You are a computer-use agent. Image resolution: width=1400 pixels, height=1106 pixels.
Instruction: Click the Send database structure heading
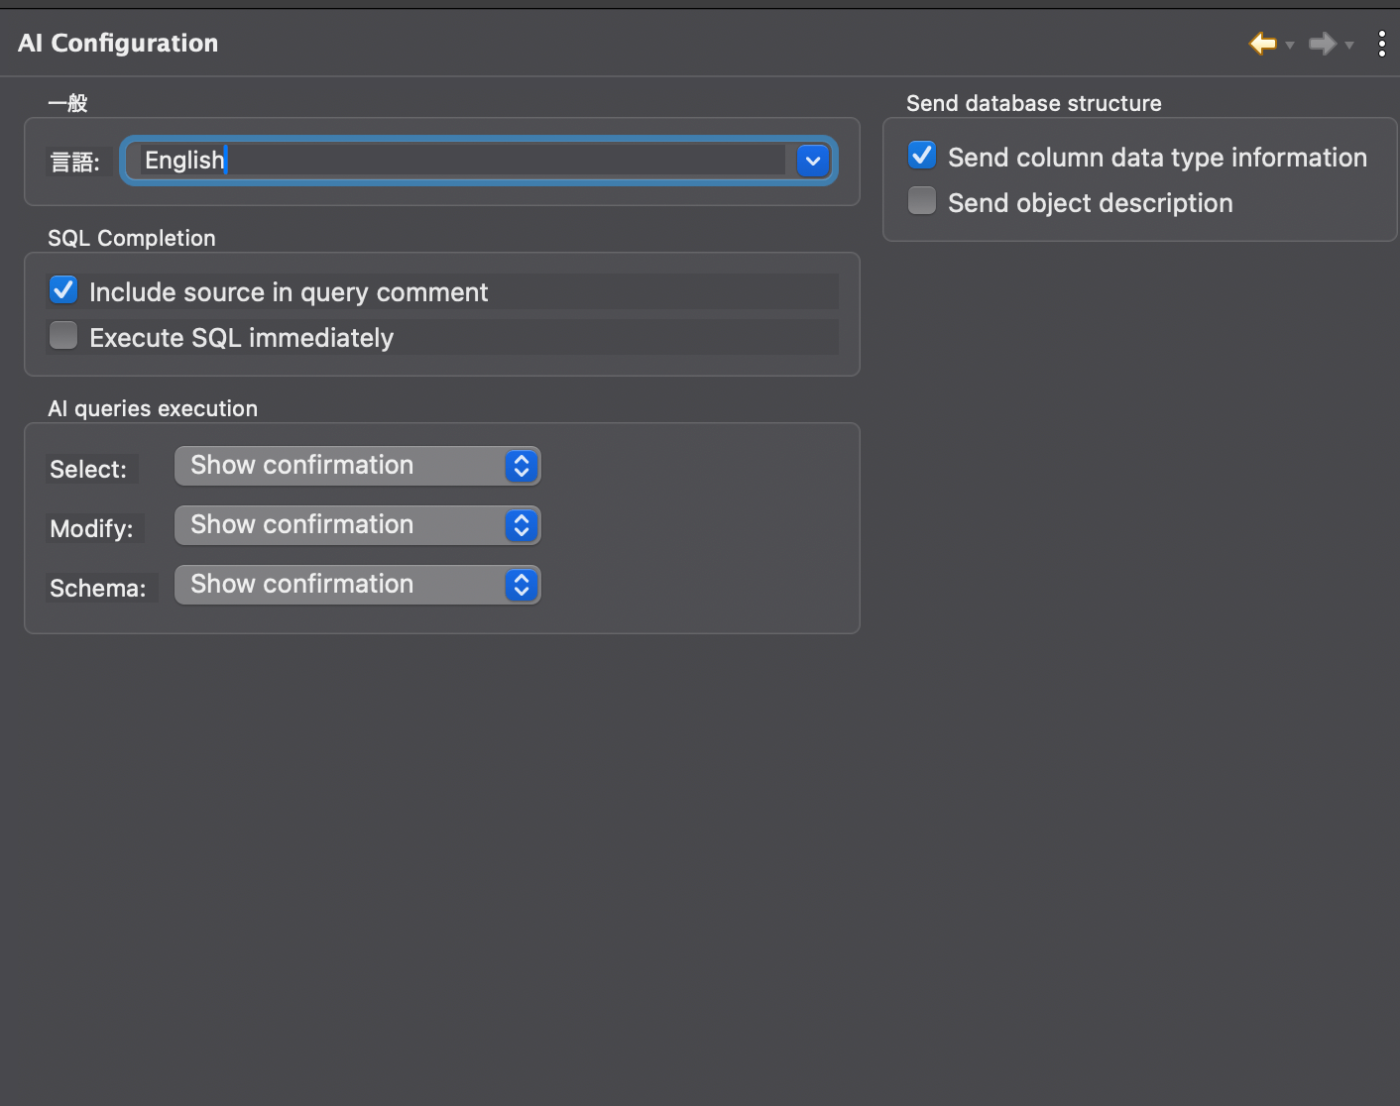coord(1033,103)
